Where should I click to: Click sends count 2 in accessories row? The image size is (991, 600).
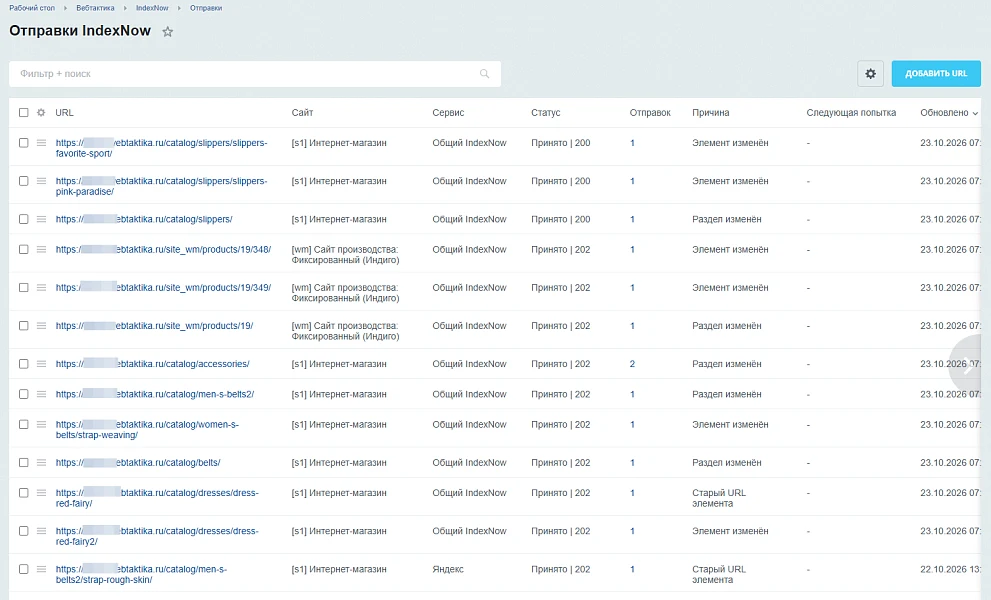632,364
